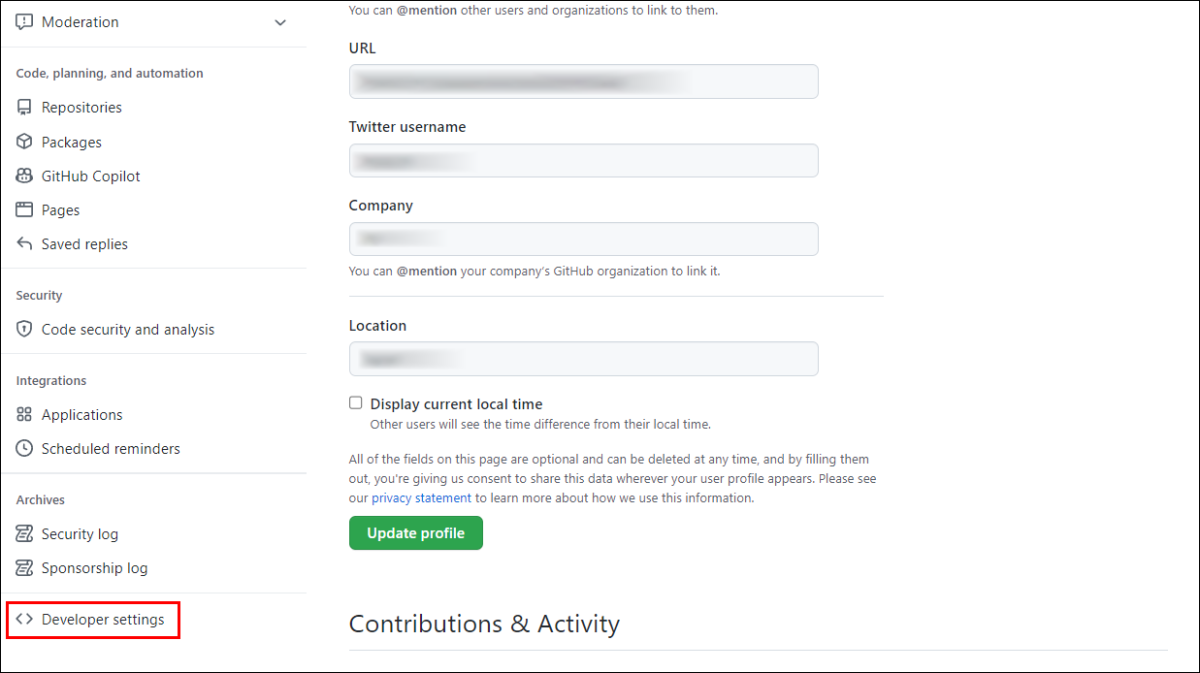Open Sponsorship log settings page
This screenshot has width=1200, height=673.
click(94, 568)
